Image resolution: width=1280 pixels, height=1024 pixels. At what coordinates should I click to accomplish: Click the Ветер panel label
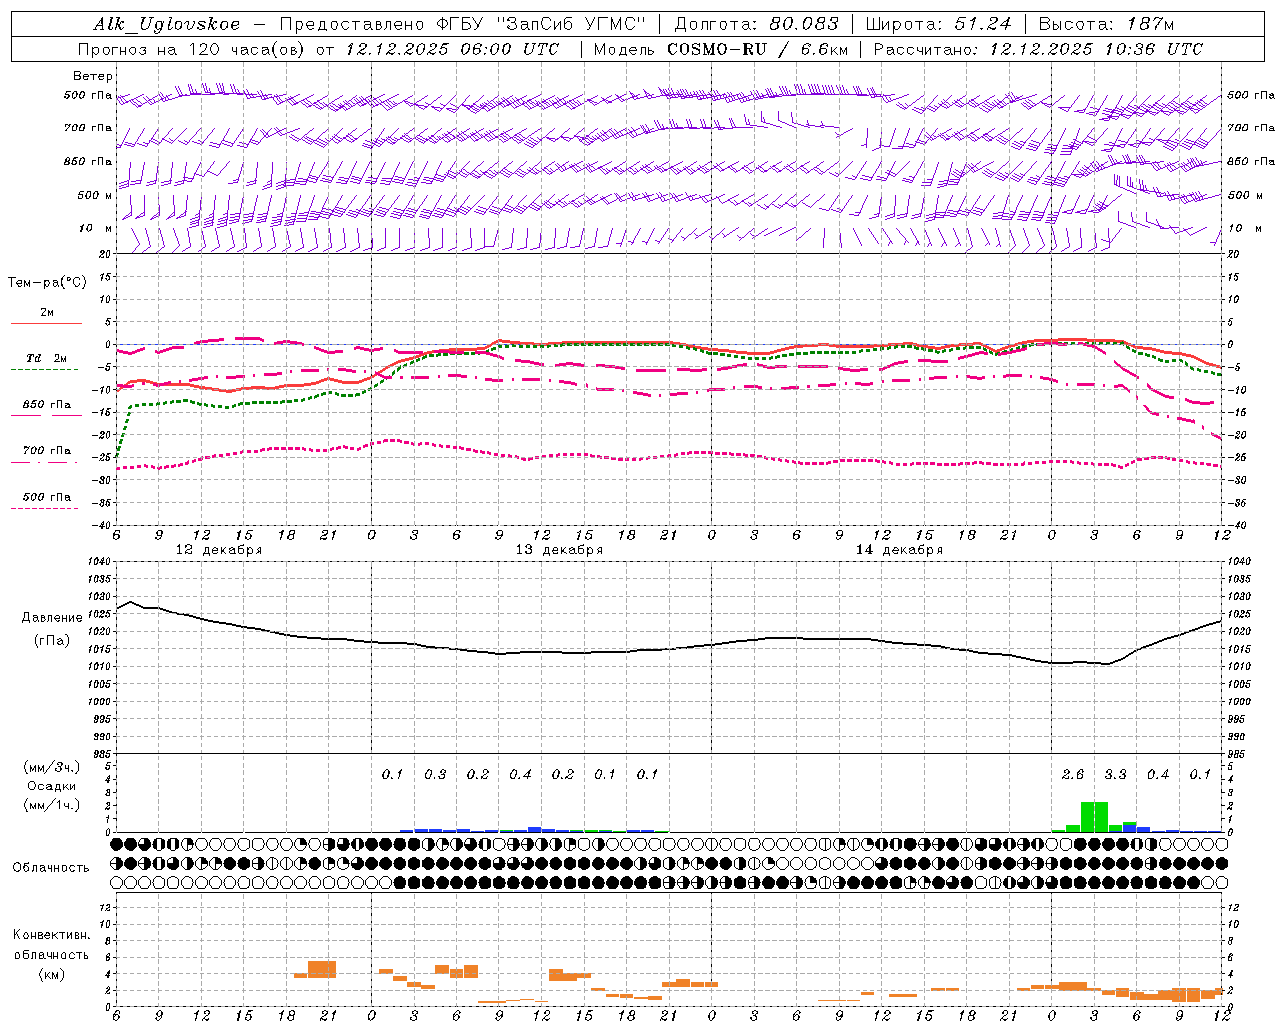click(92, 76)
